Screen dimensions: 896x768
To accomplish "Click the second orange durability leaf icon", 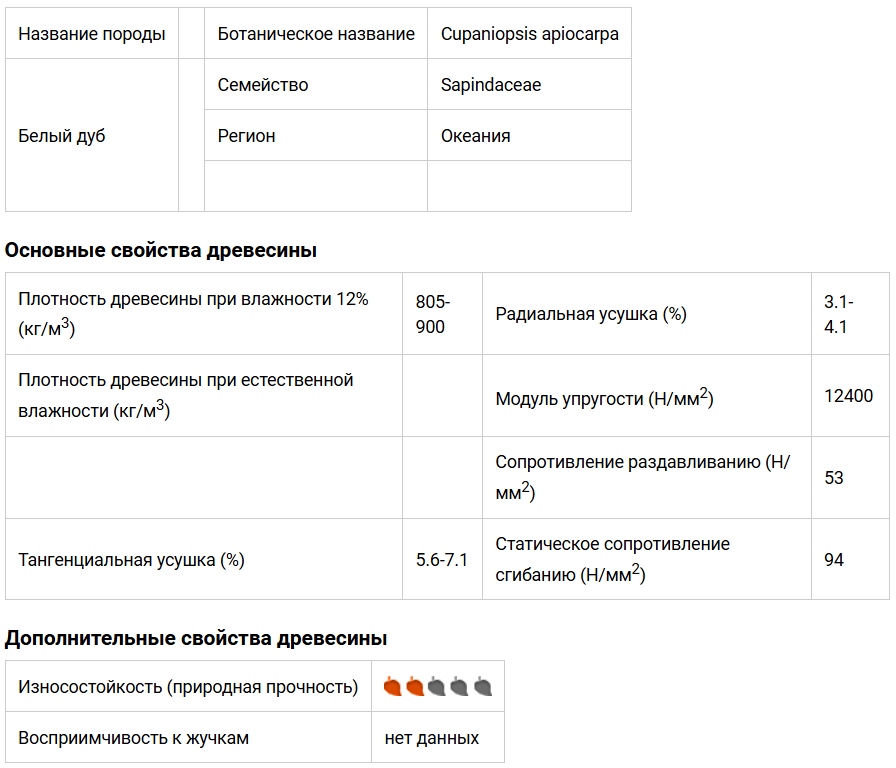I will (415, 687).
